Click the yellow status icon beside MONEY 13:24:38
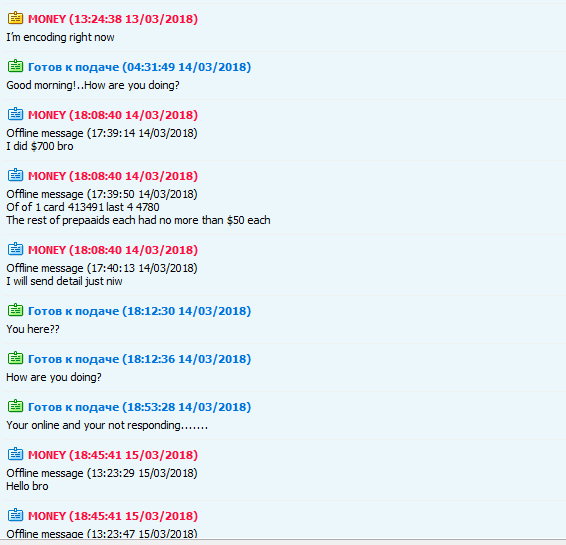The height and width of the screenshot is (545, 566). pos(15,18)
